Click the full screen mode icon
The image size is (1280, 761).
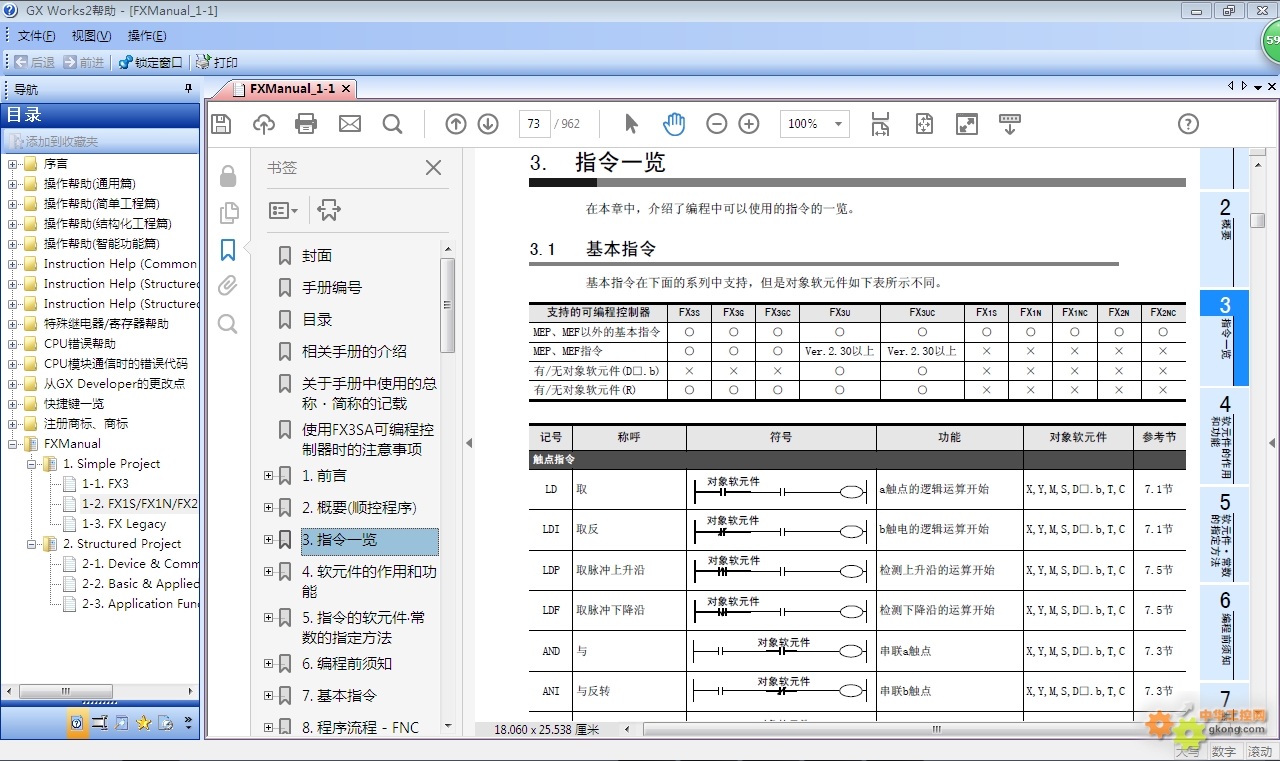pyautogui.click(x=967, y=124)
